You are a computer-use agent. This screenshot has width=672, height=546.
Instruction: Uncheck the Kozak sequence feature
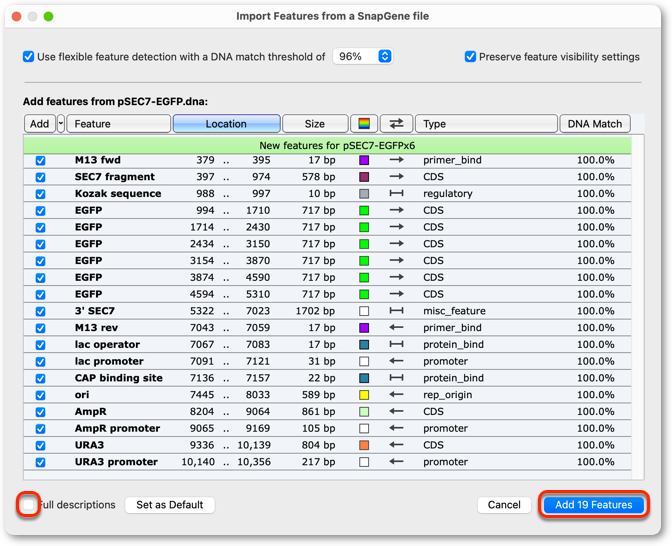40,194
